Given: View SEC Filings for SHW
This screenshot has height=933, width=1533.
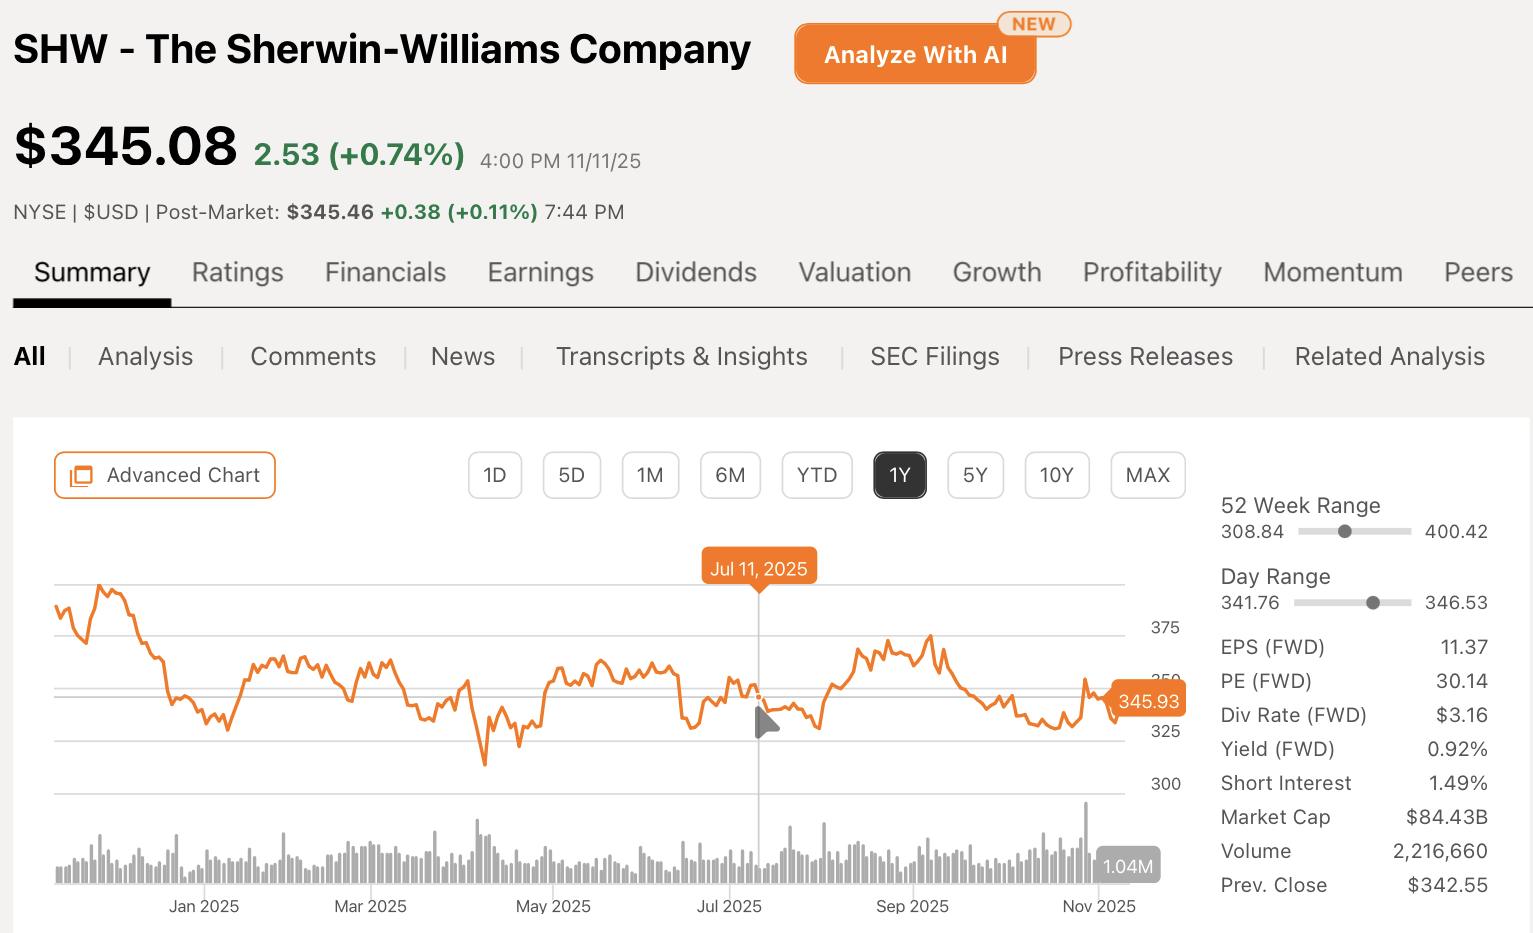Looking at the screenshot, I should click(x=934, y=356).
